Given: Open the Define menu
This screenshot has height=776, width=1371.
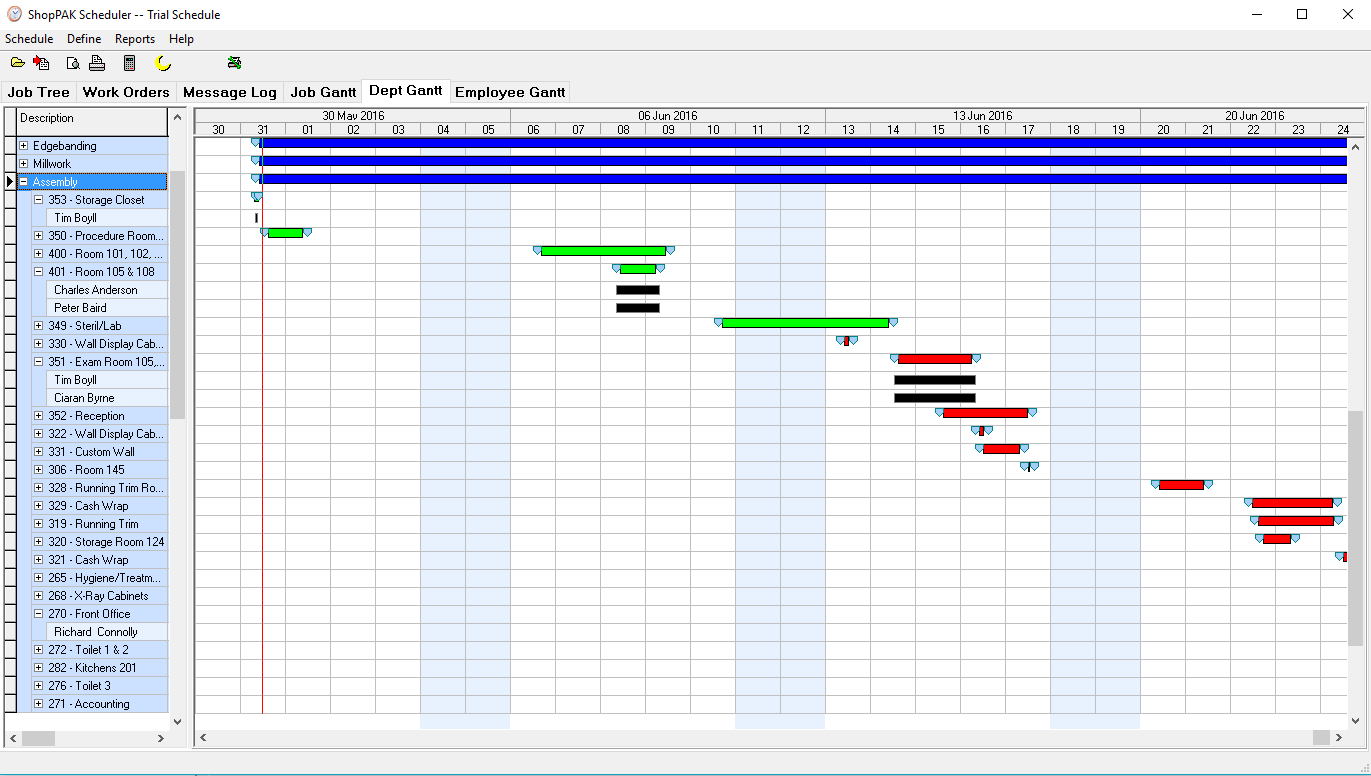Looking at the screenshot, I should click(84, 39).
